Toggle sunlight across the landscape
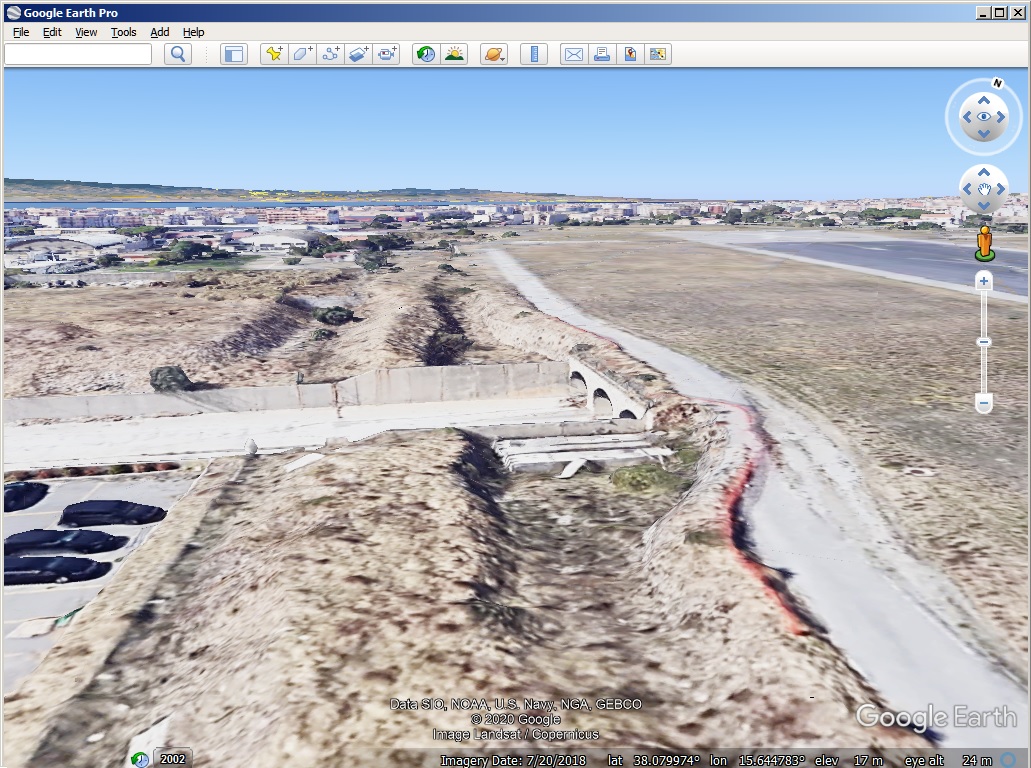This screenshot has width=1031, height=768. (x=454, y=54)
